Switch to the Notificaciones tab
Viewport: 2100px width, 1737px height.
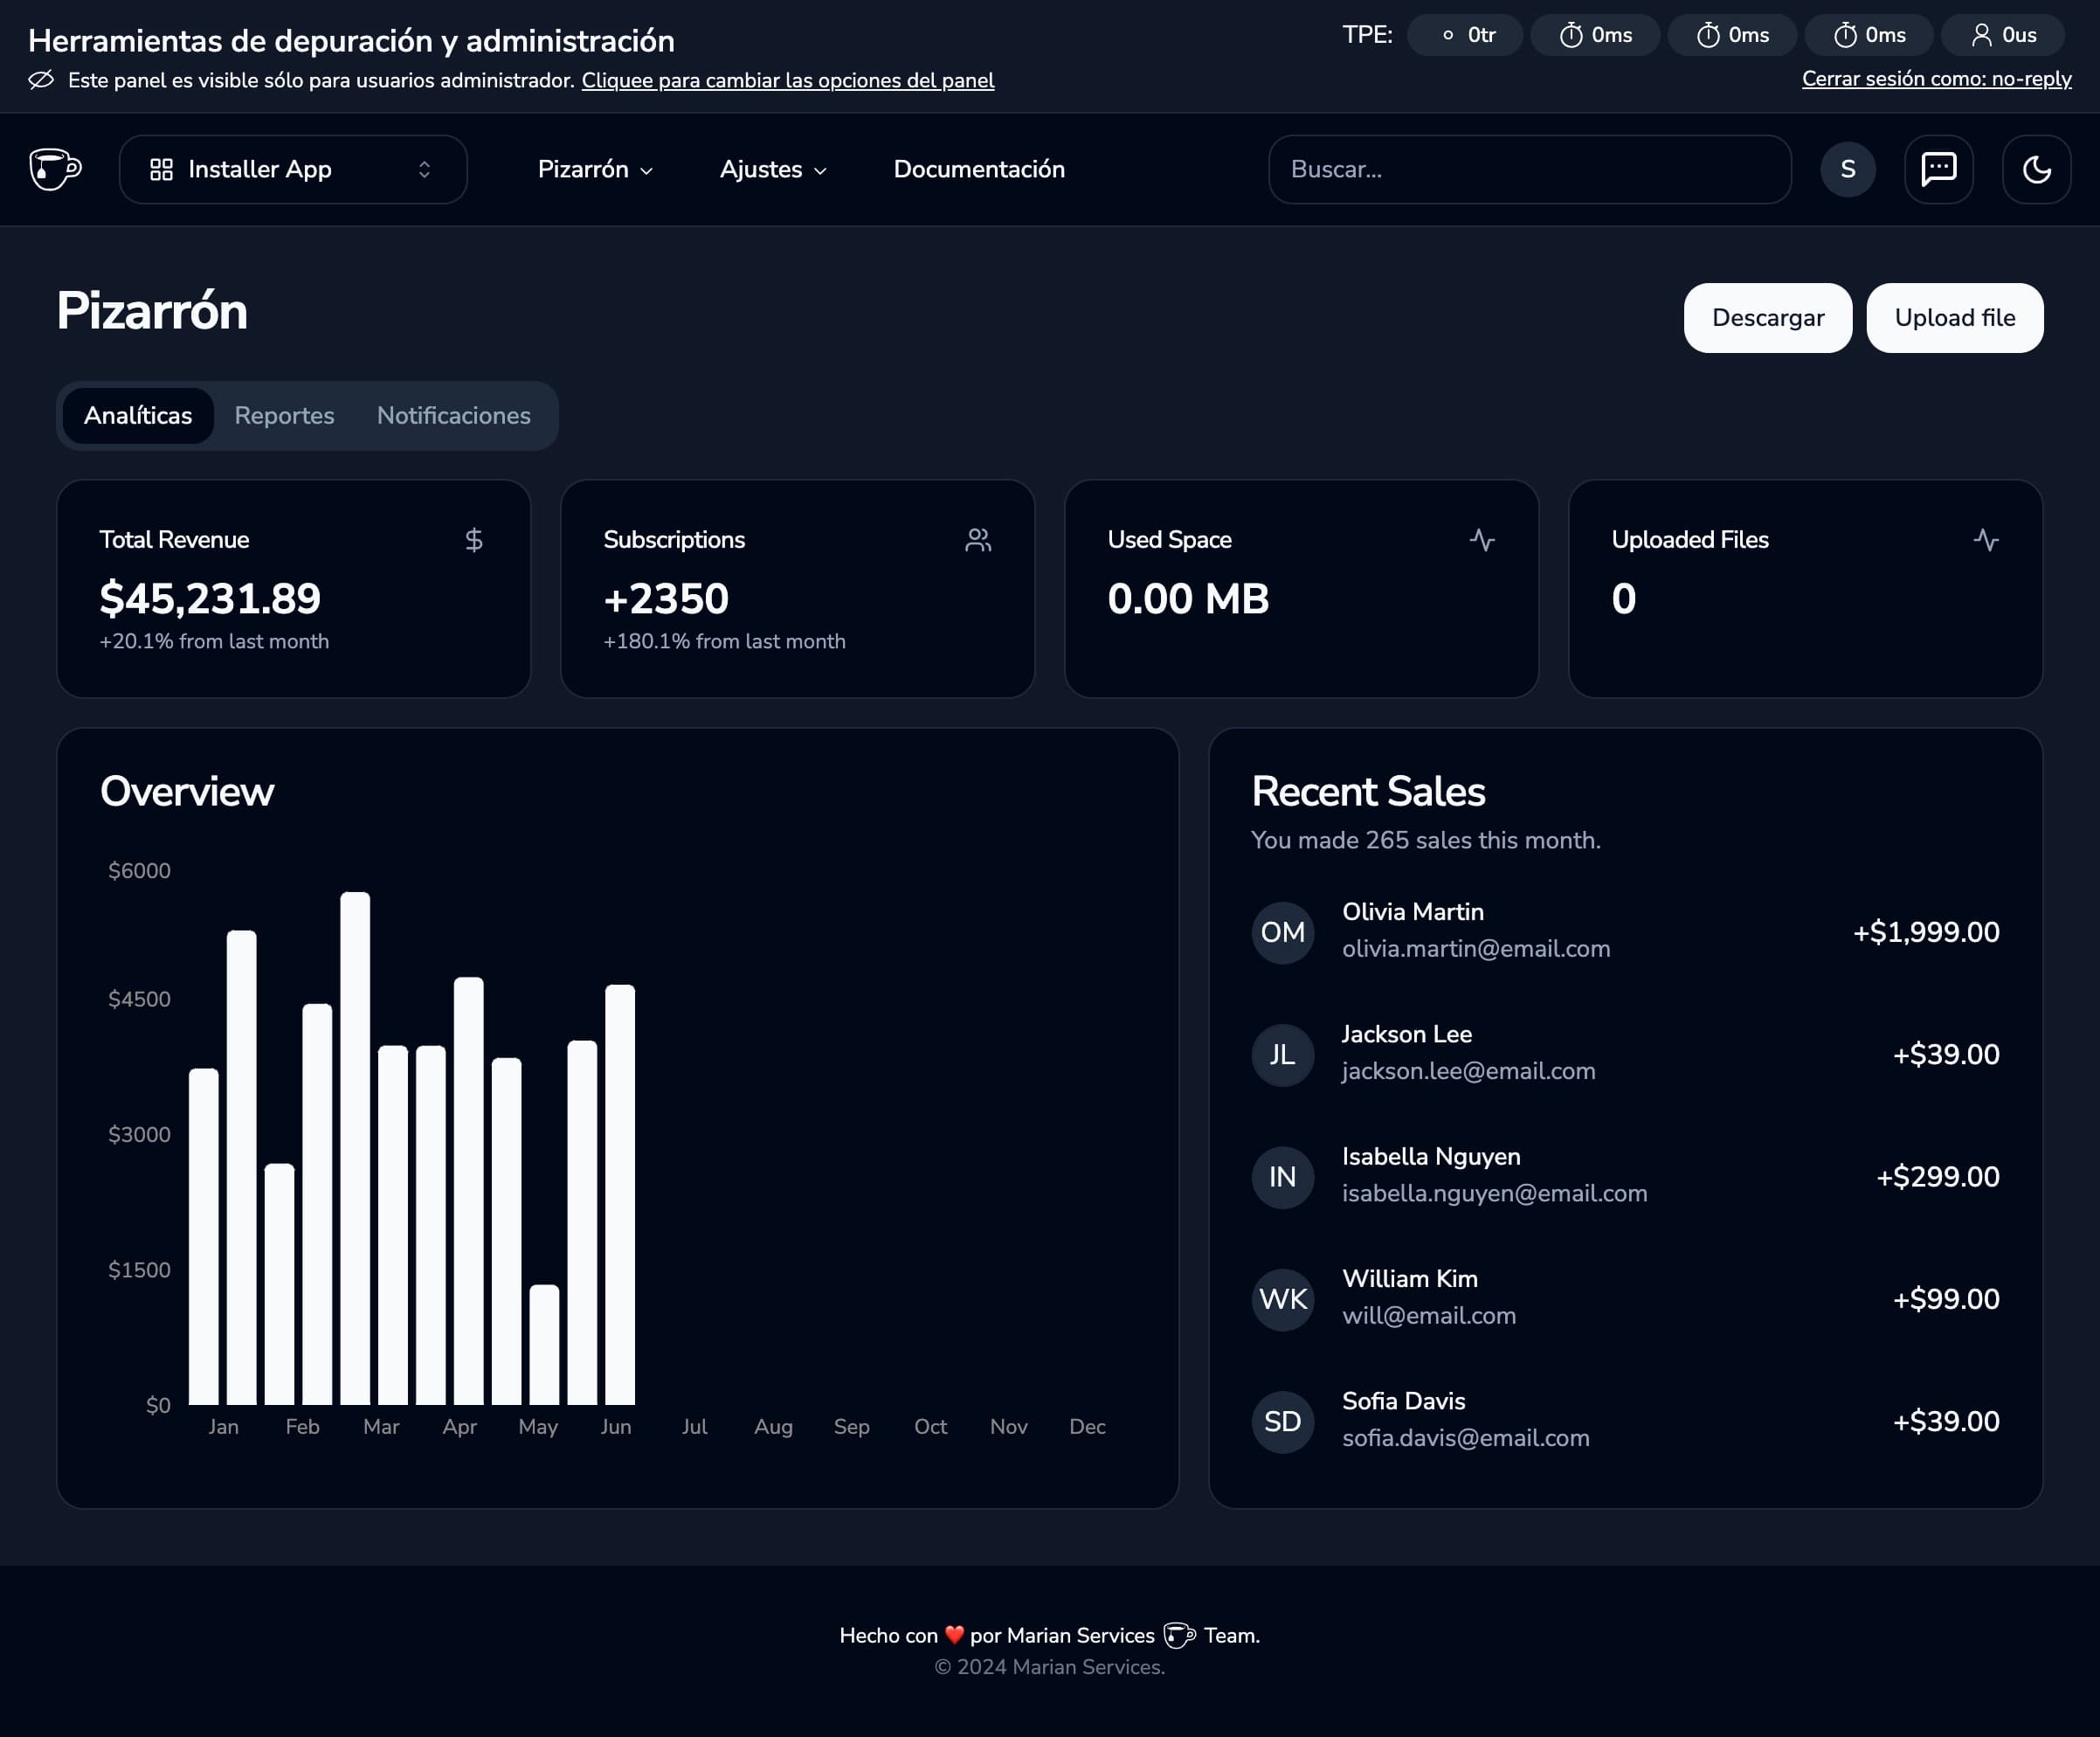[453, 415]
